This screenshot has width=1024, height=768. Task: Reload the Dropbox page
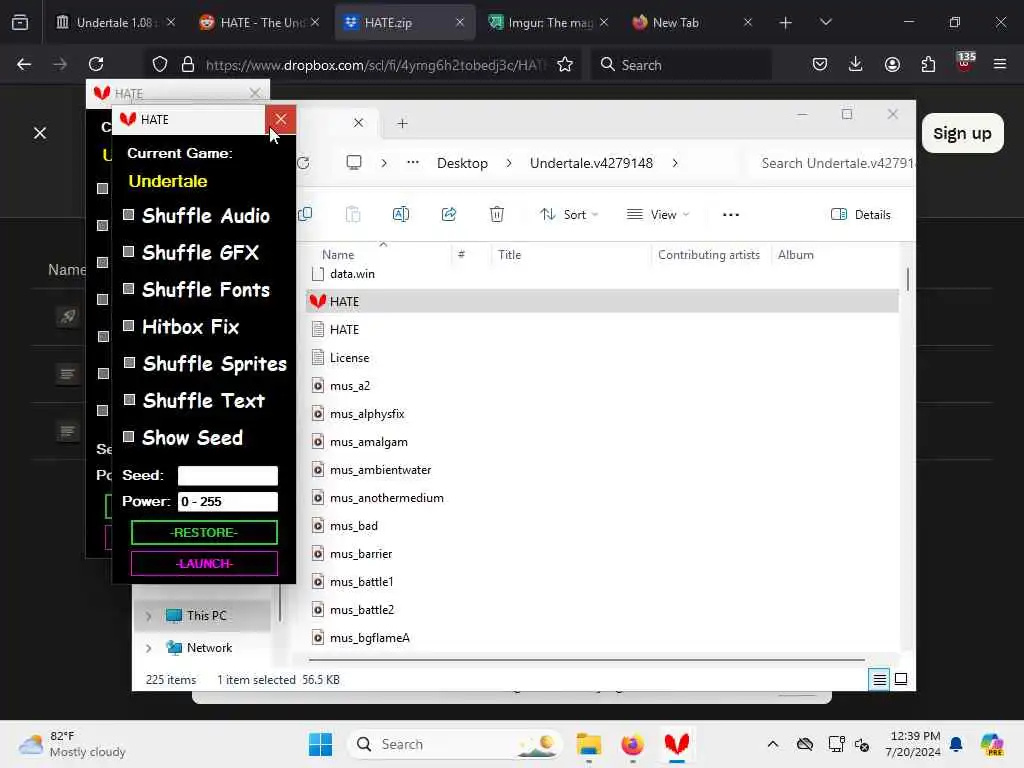point(96,64)
